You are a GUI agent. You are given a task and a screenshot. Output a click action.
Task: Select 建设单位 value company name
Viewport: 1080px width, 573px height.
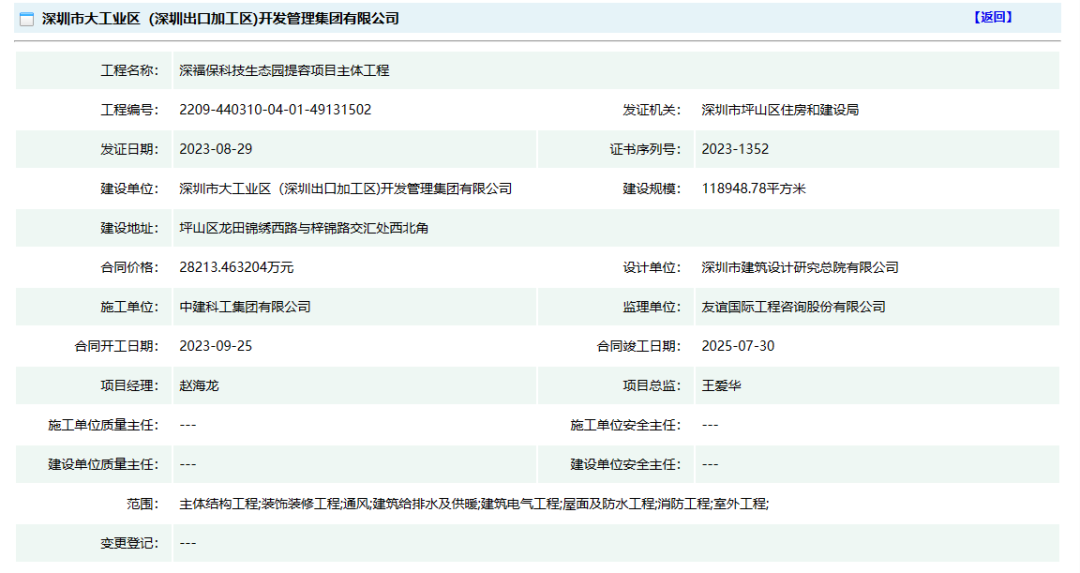tap(346, 189)
